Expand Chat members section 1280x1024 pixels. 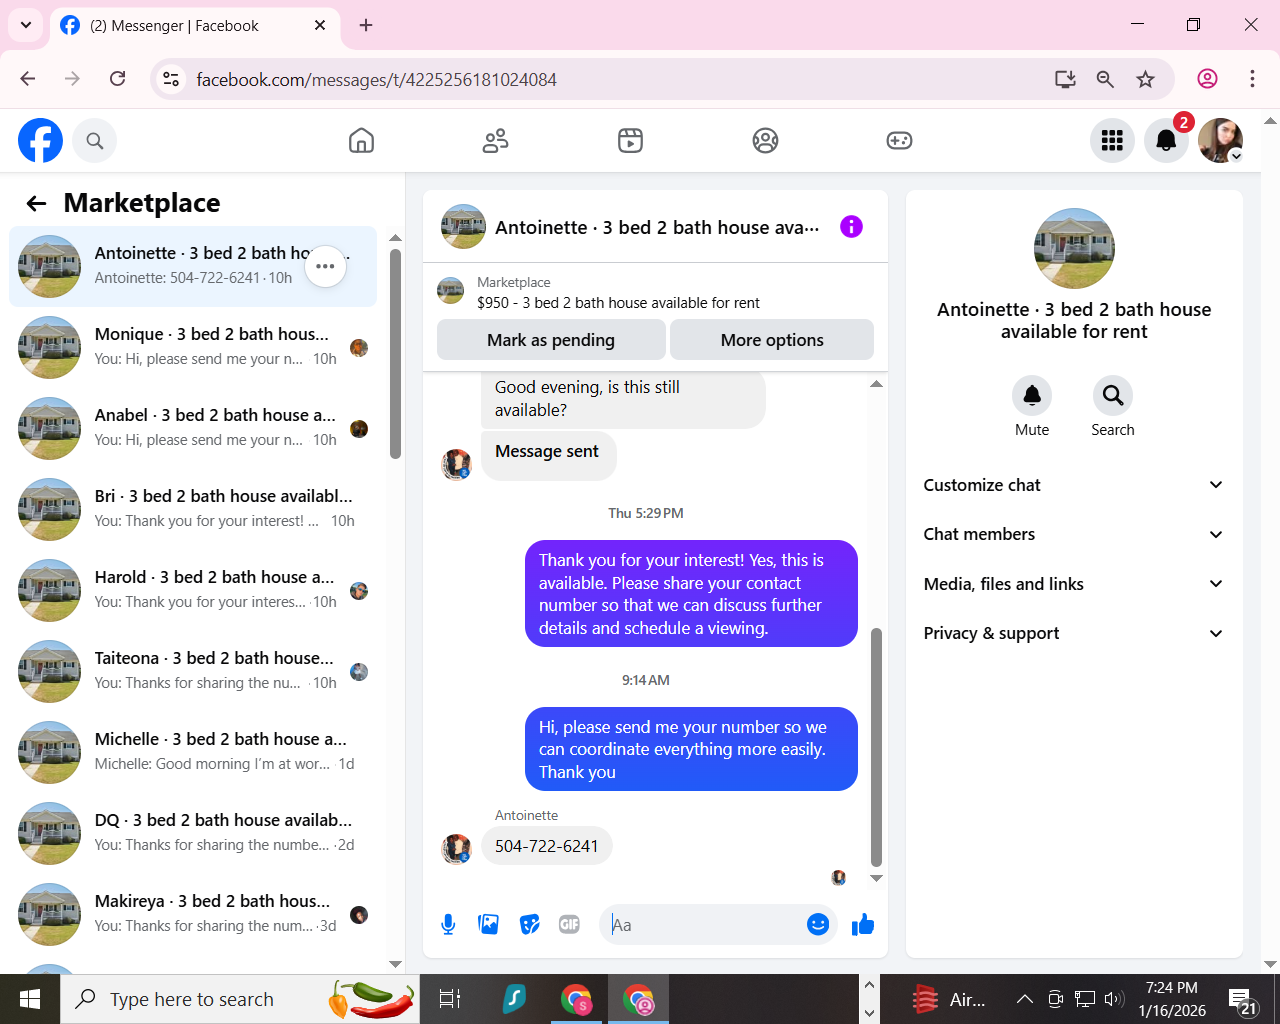[x=1074, y=534]
